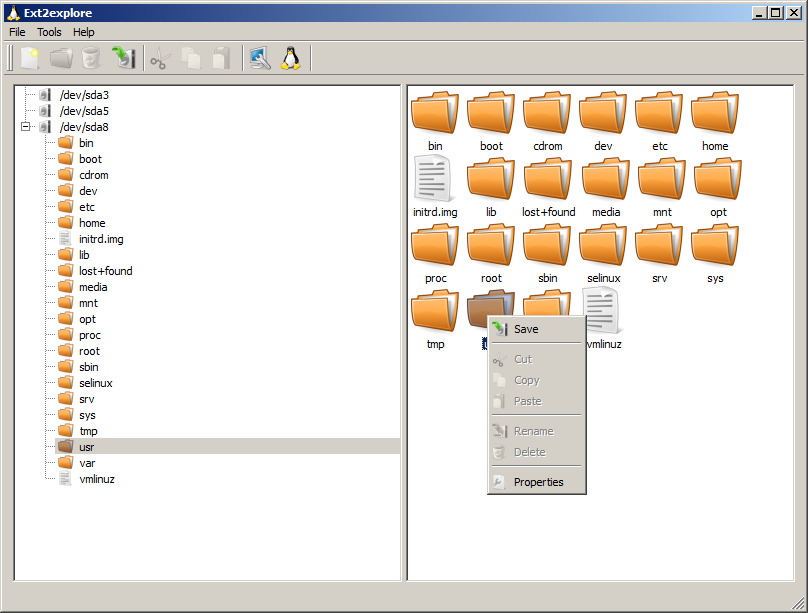Select the sys folder icon in right pane

715,244
